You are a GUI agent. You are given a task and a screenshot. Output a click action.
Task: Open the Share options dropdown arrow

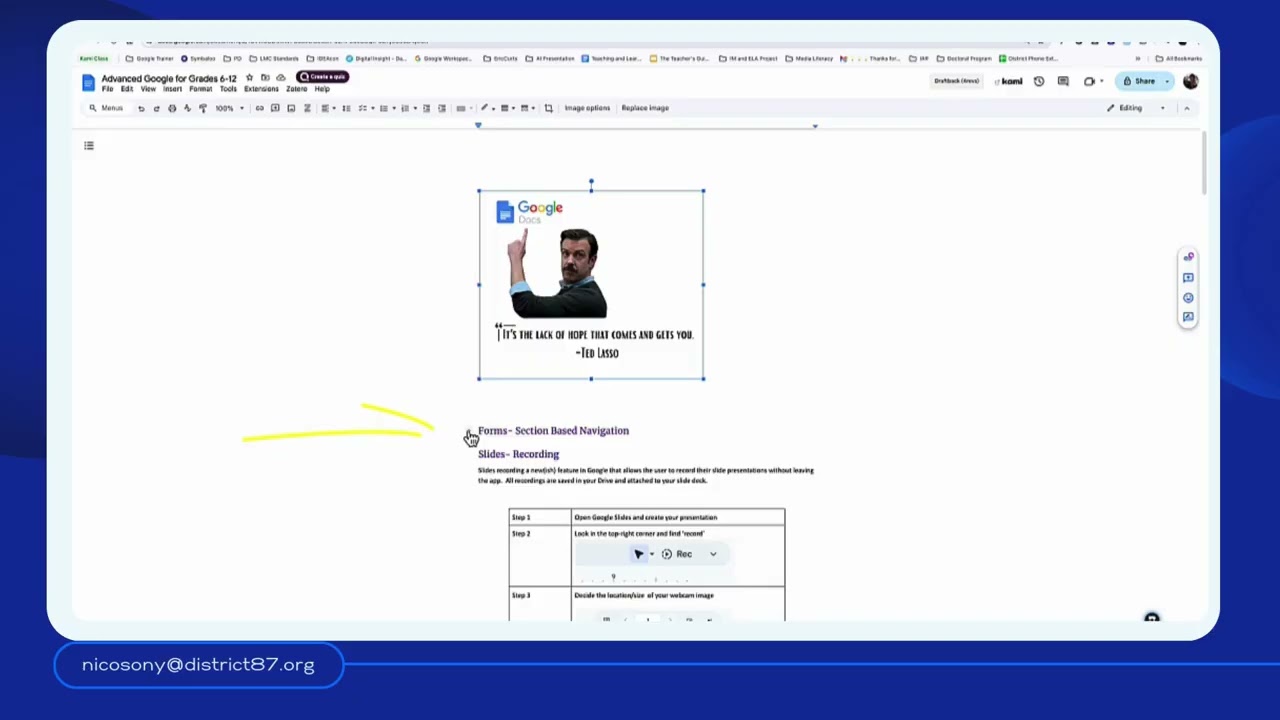1167,81
